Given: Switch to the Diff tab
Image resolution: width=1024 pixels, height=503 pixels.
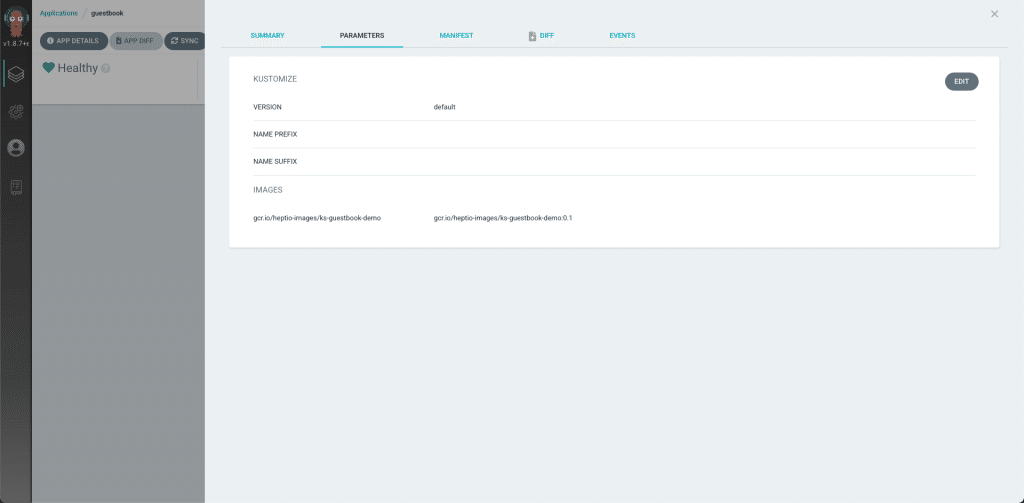Looking at the screenshot, I should 547,35.
